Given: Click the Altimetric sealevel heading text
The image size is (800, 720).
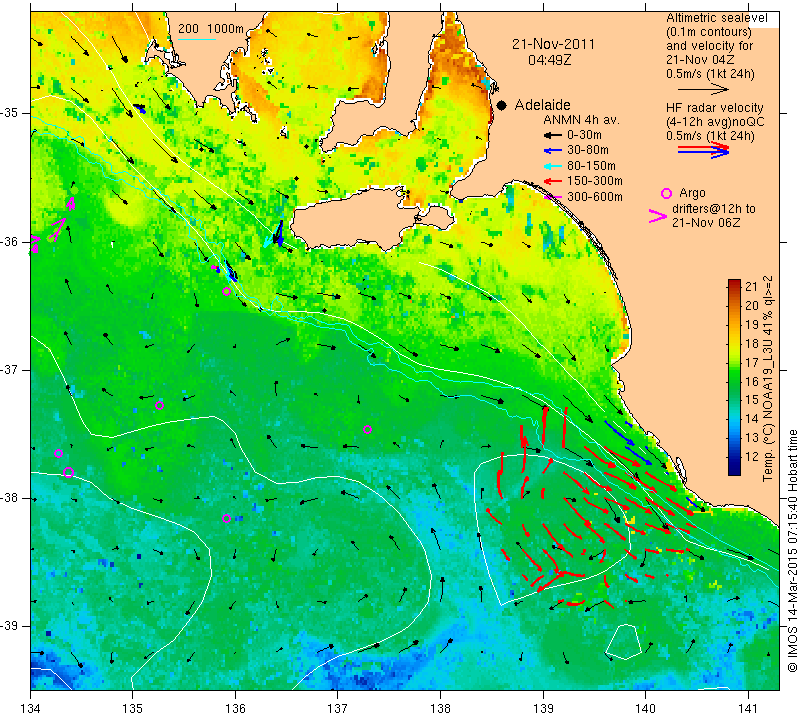Looking at the screenshot, I should [x=717, y=18].
